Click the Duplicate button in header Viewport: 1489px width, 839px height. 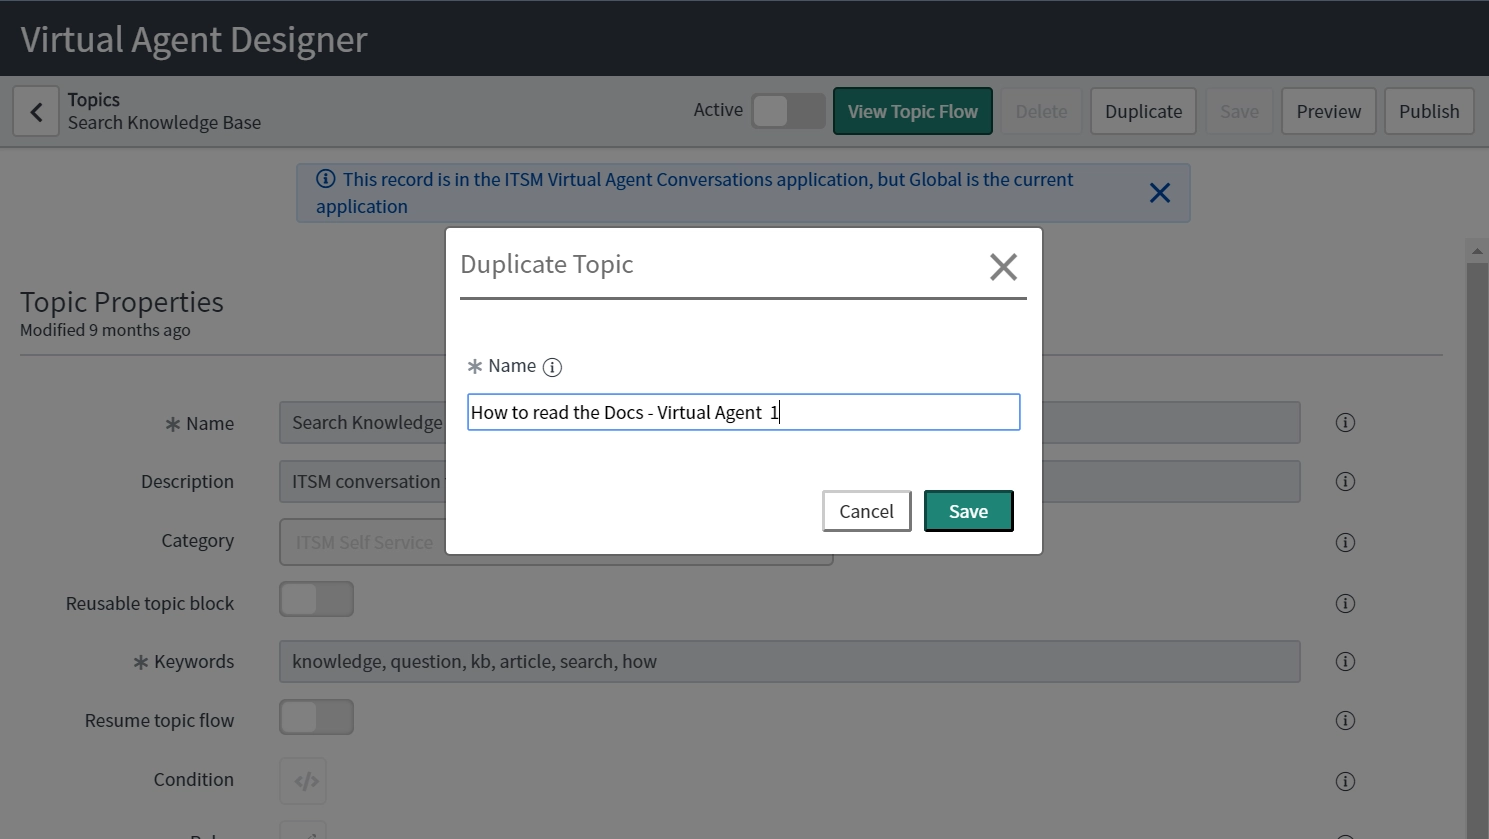tap(1144, 111)
